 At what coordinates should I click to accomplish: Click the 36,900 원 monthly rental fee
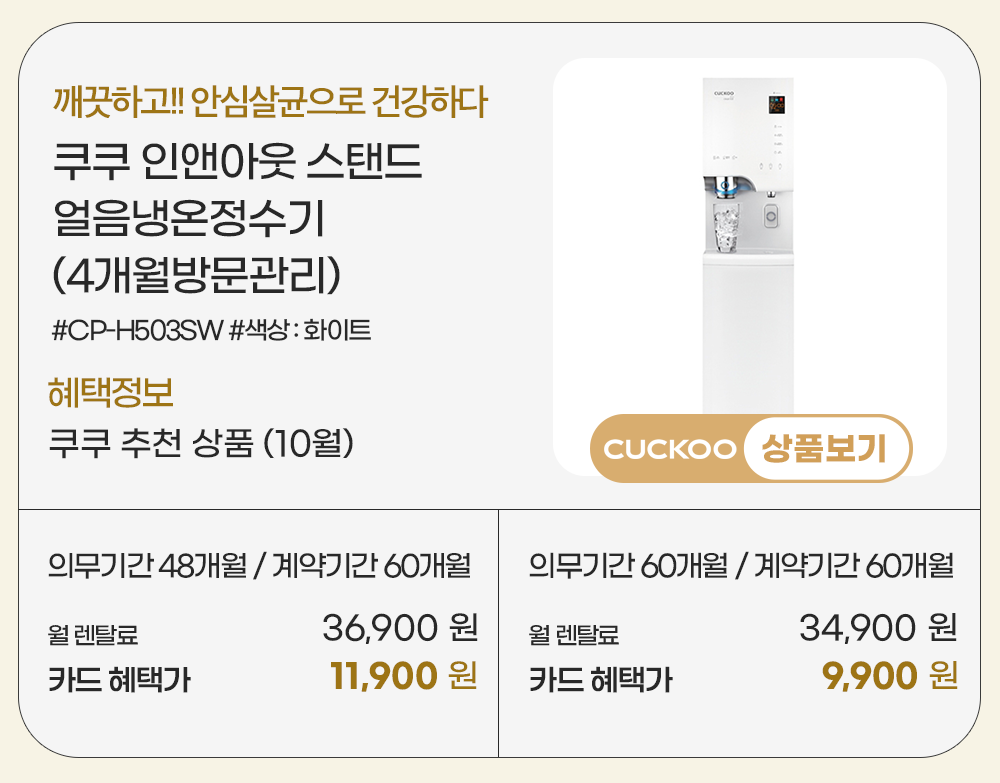tap(399, 628)
